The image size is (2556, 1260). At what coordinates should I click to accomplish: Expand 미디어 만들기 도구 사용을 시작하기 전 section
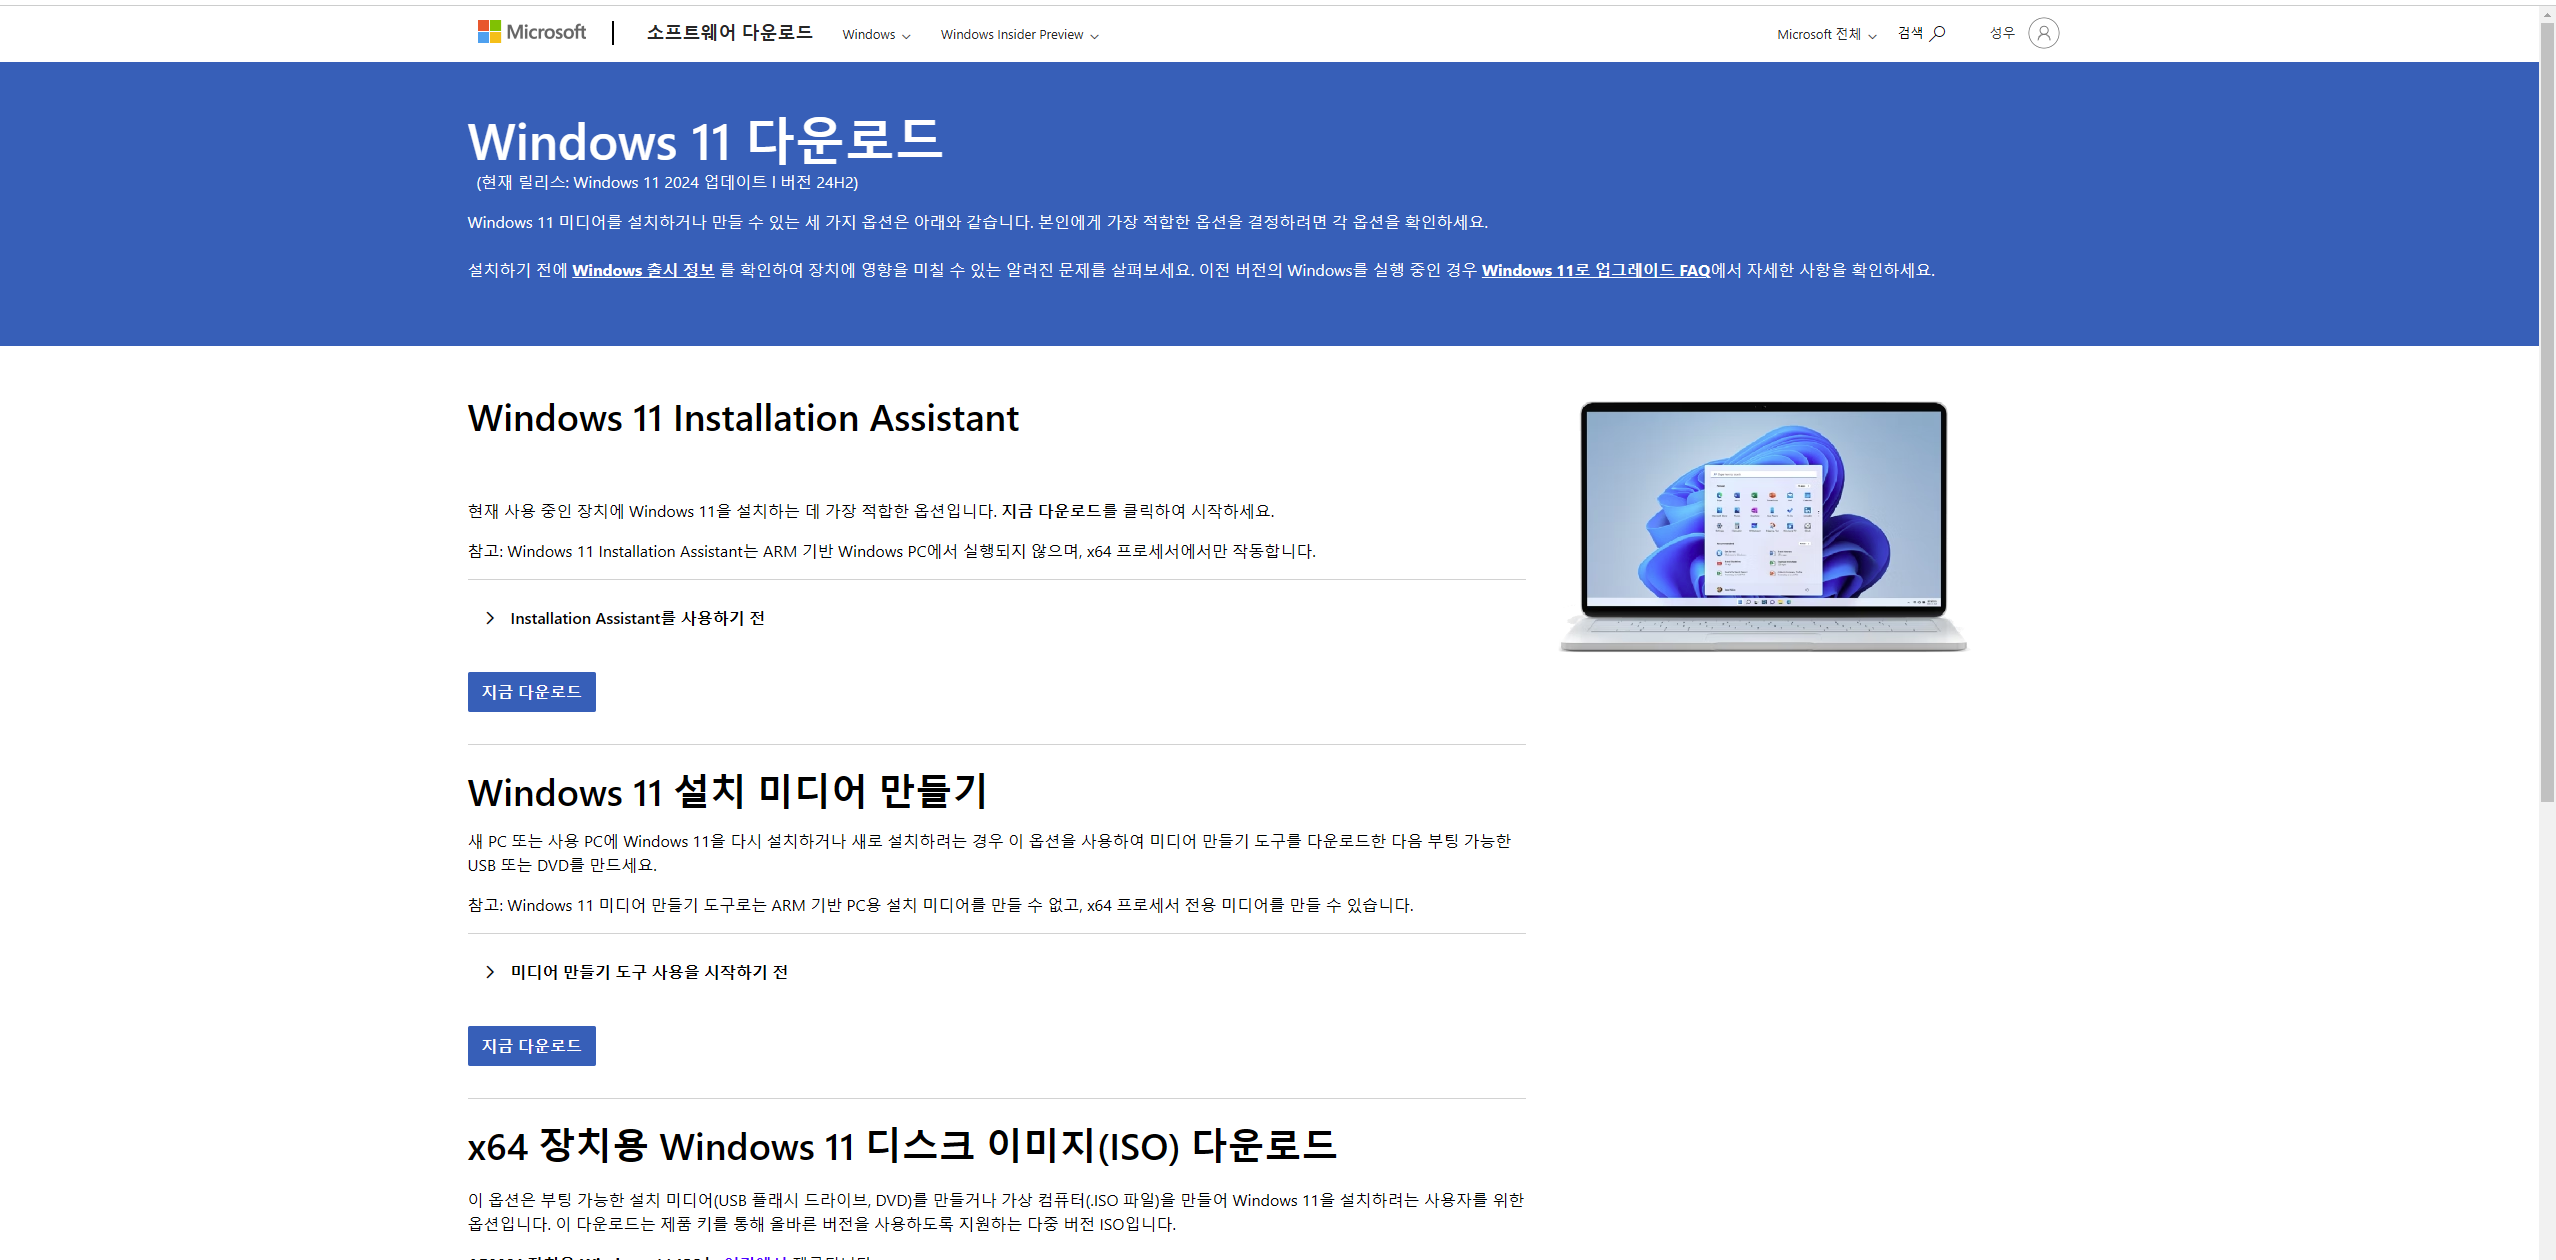click(x=649, y=972)
